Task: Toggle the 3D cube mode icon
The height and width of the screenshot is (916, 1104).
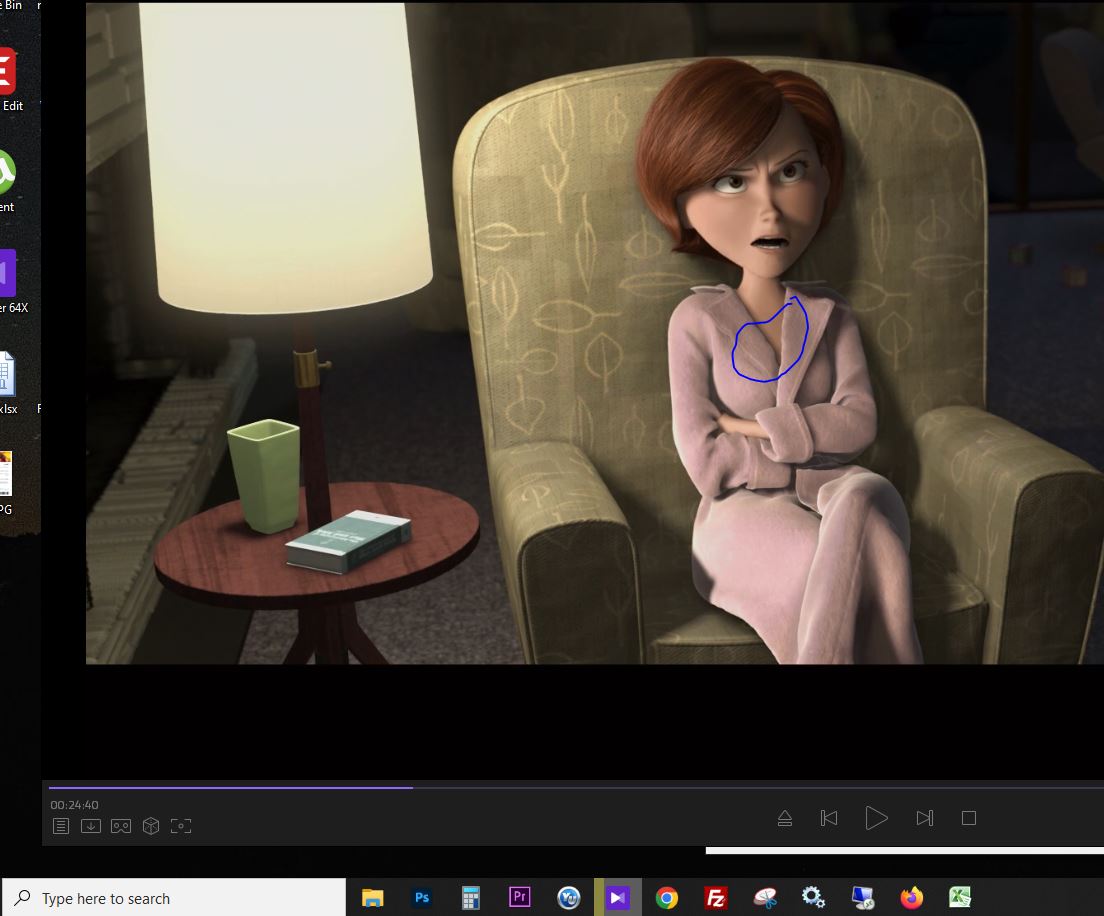Action: pyautogui.click(x=151, y=826)
